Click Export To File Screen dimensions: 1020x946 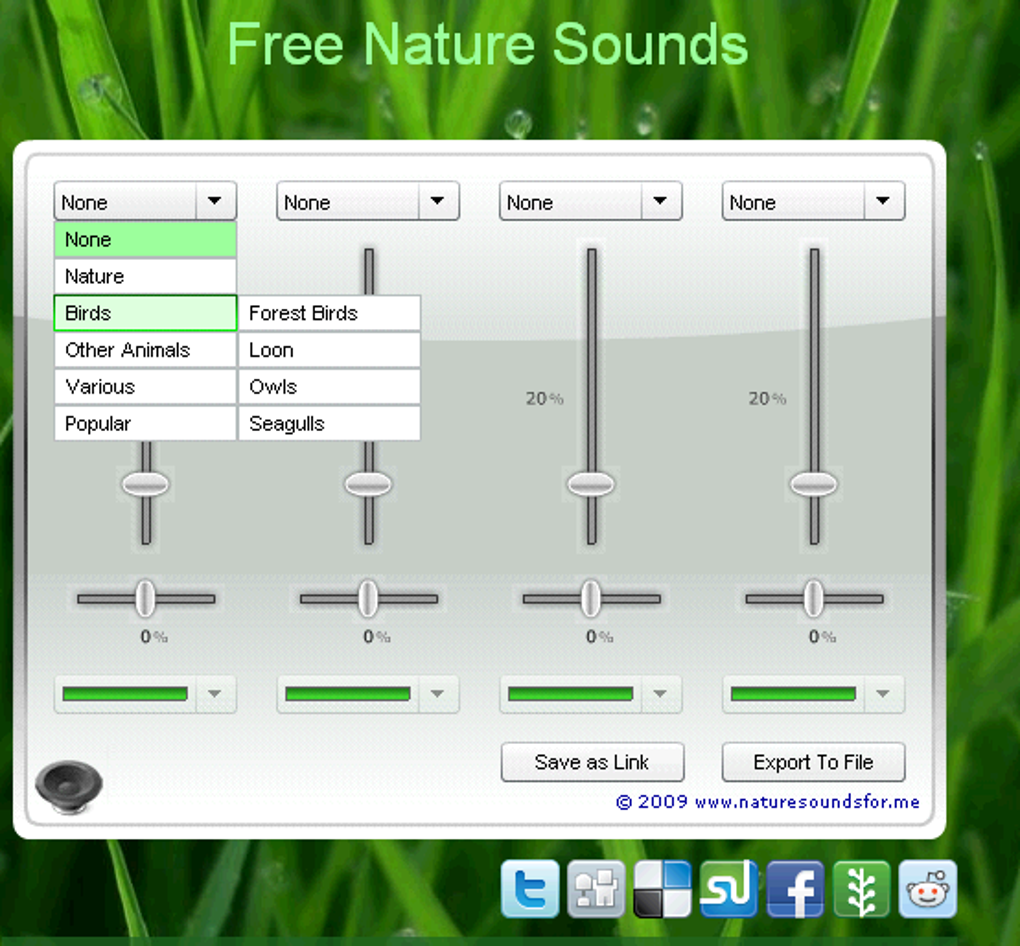813,762
